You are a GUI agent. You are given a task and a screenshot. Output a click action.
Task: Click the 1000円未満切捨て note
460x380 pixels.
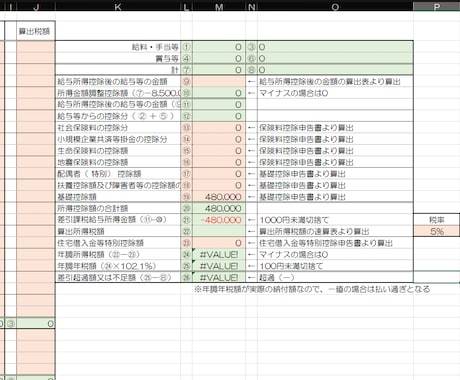294,220
